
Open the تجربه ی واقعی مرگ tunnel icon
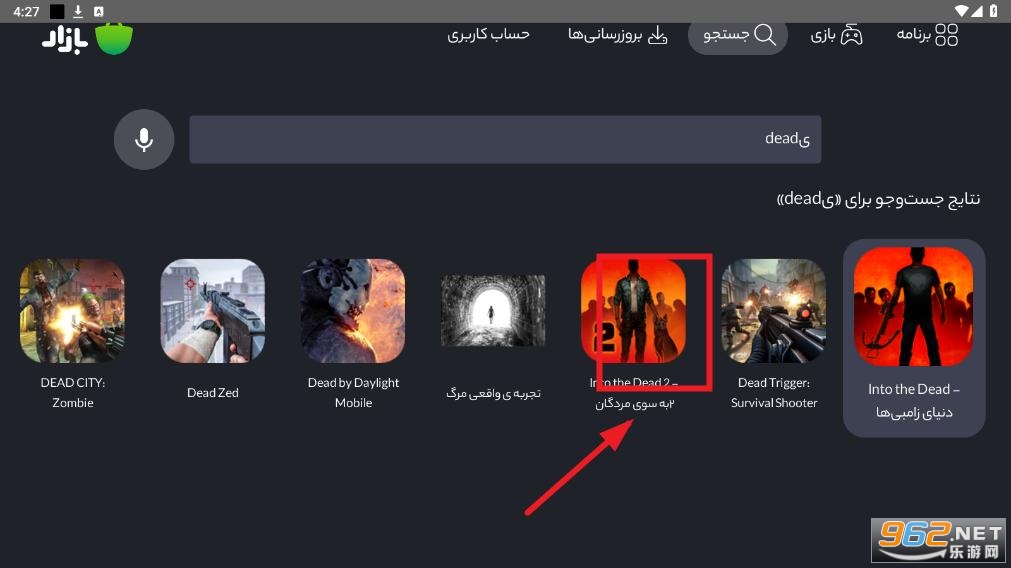[493, 311]
